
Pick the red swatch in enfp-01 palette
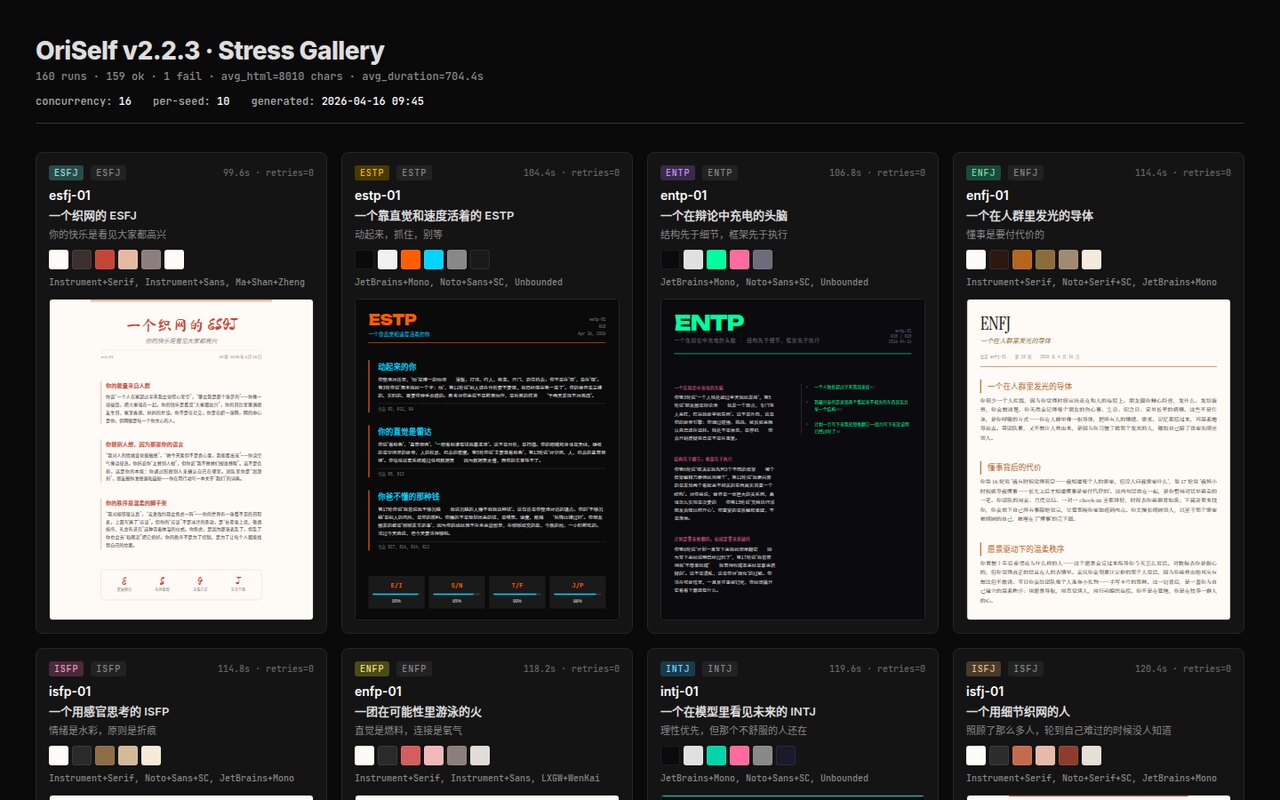pyautogui.click(x=411, y=755)
